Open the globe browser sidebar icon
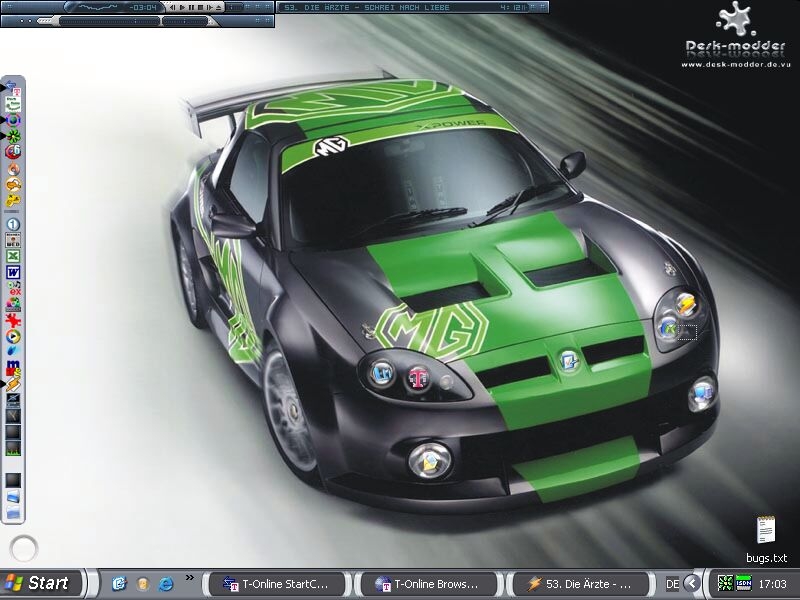800x600 pixels. 13,120
